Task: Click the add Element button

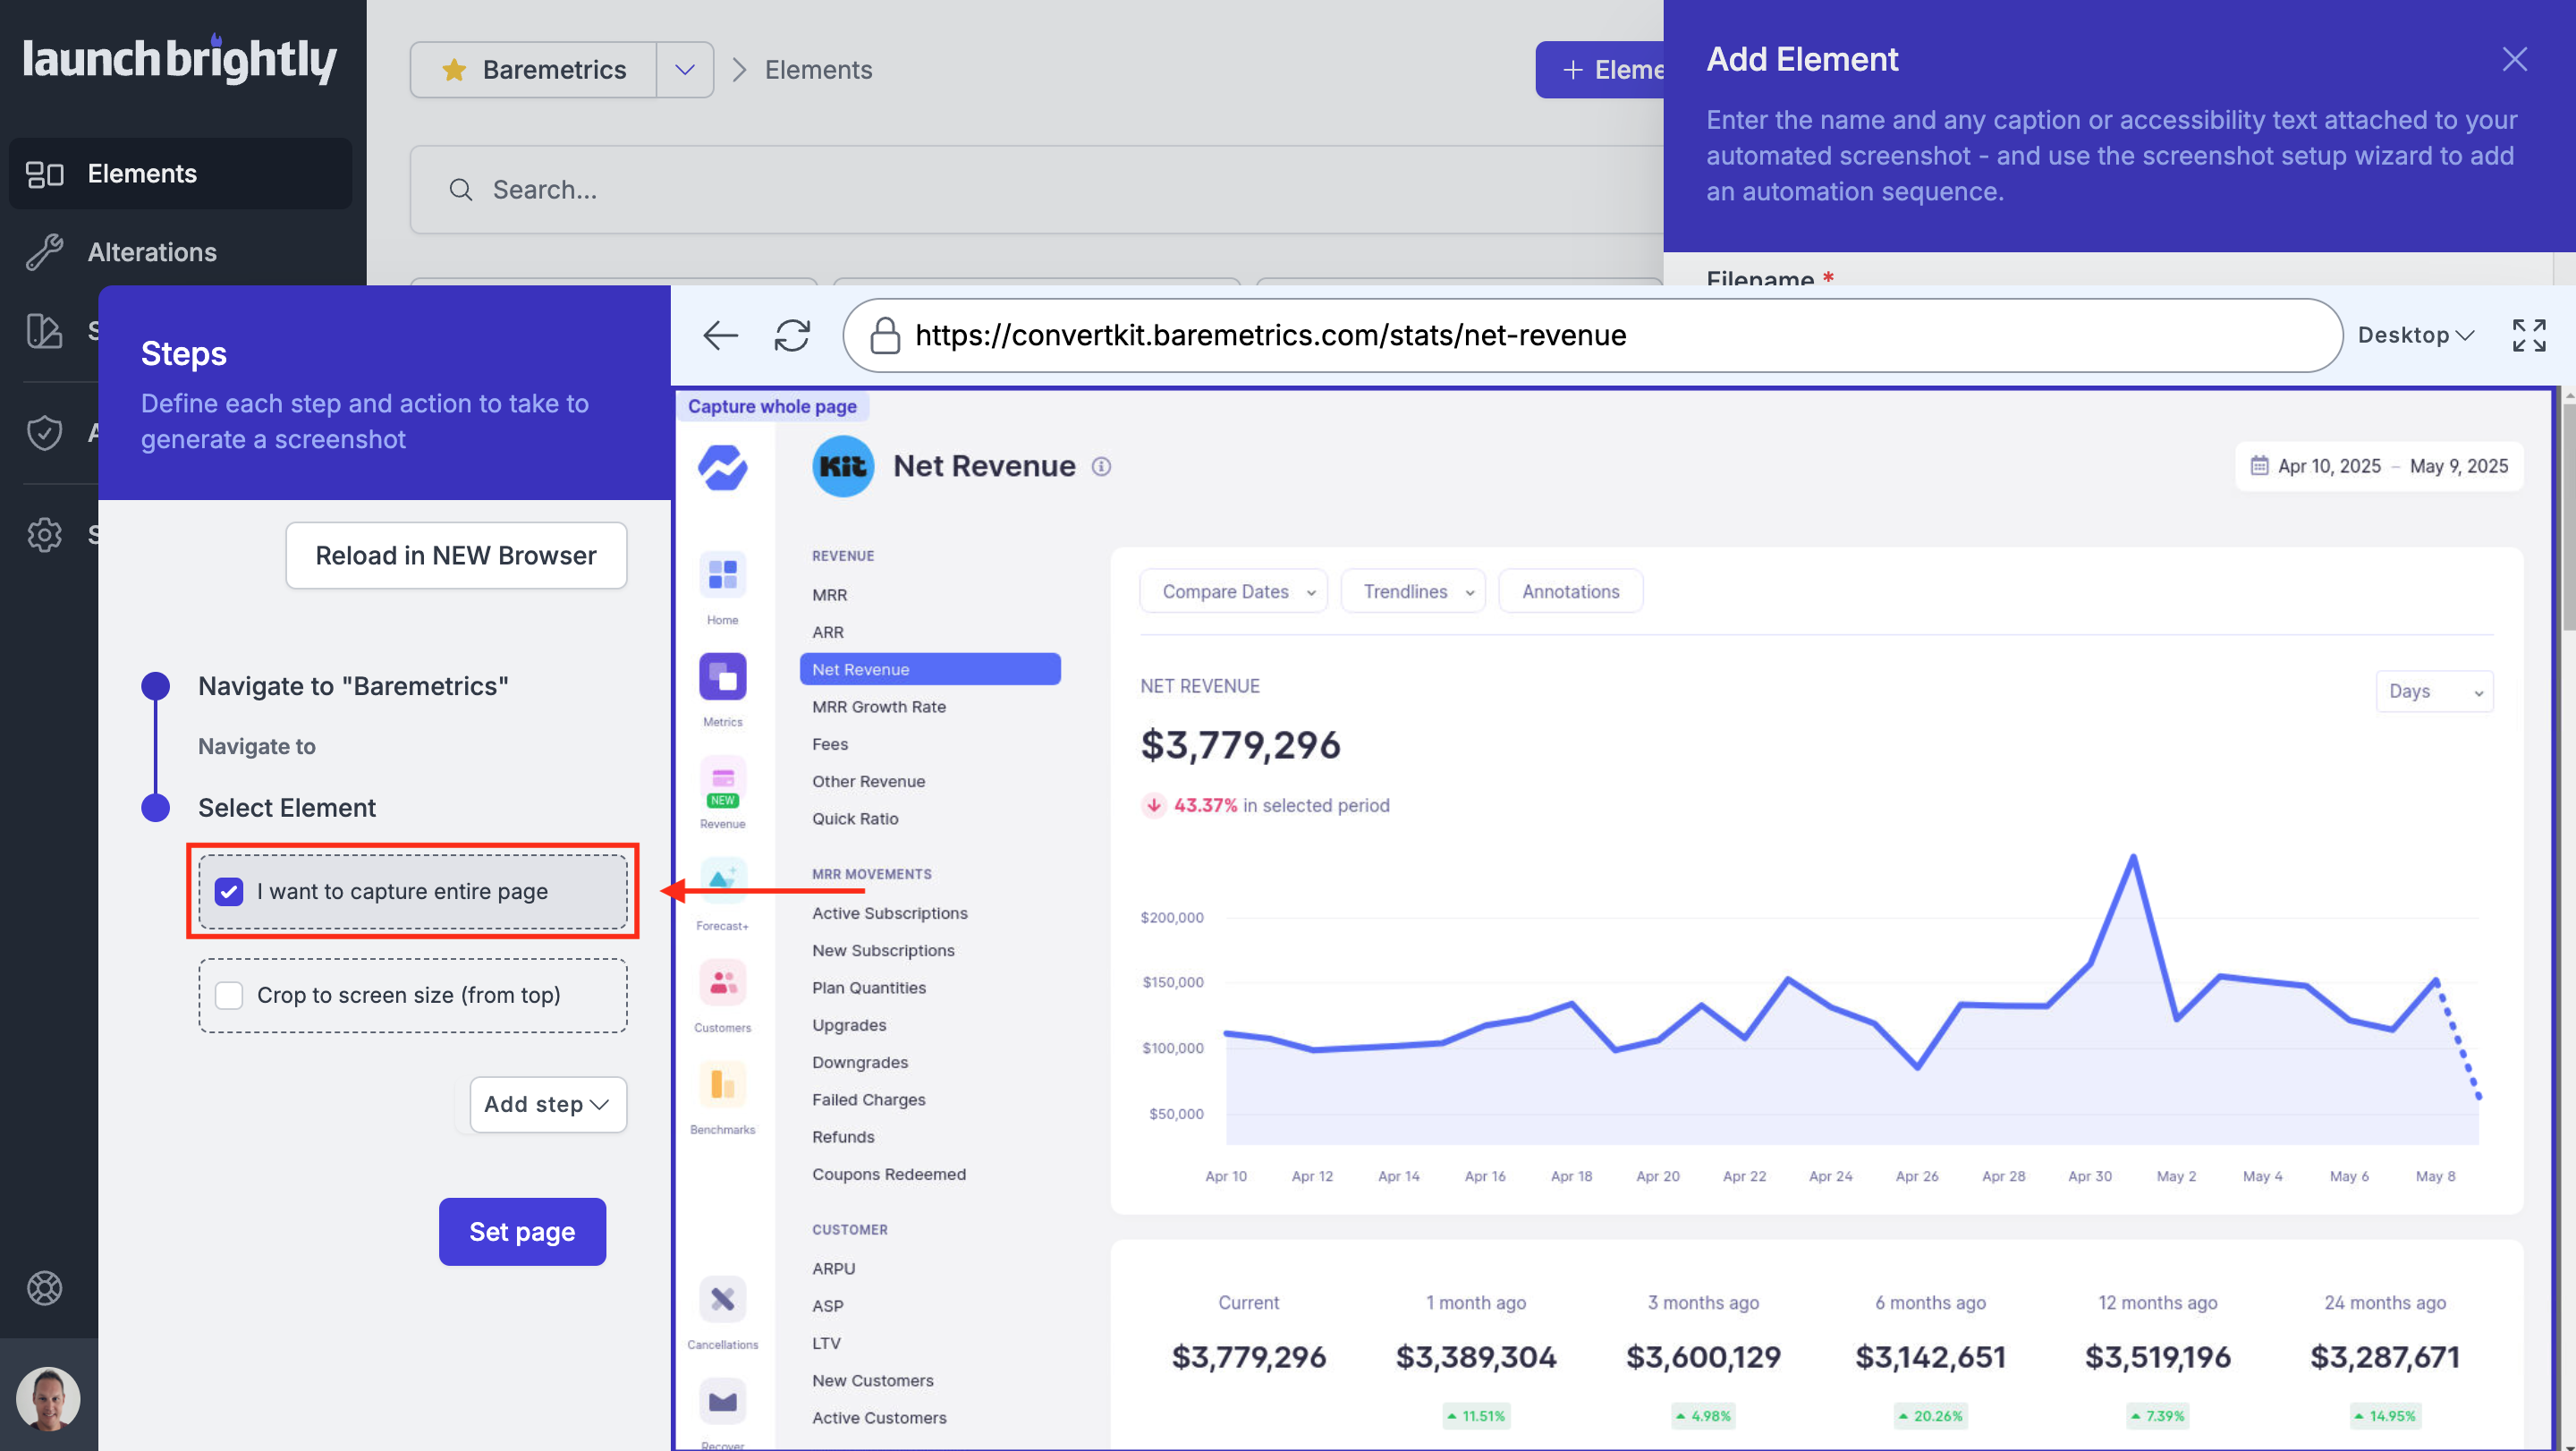Action: [x=1601, y=69]
